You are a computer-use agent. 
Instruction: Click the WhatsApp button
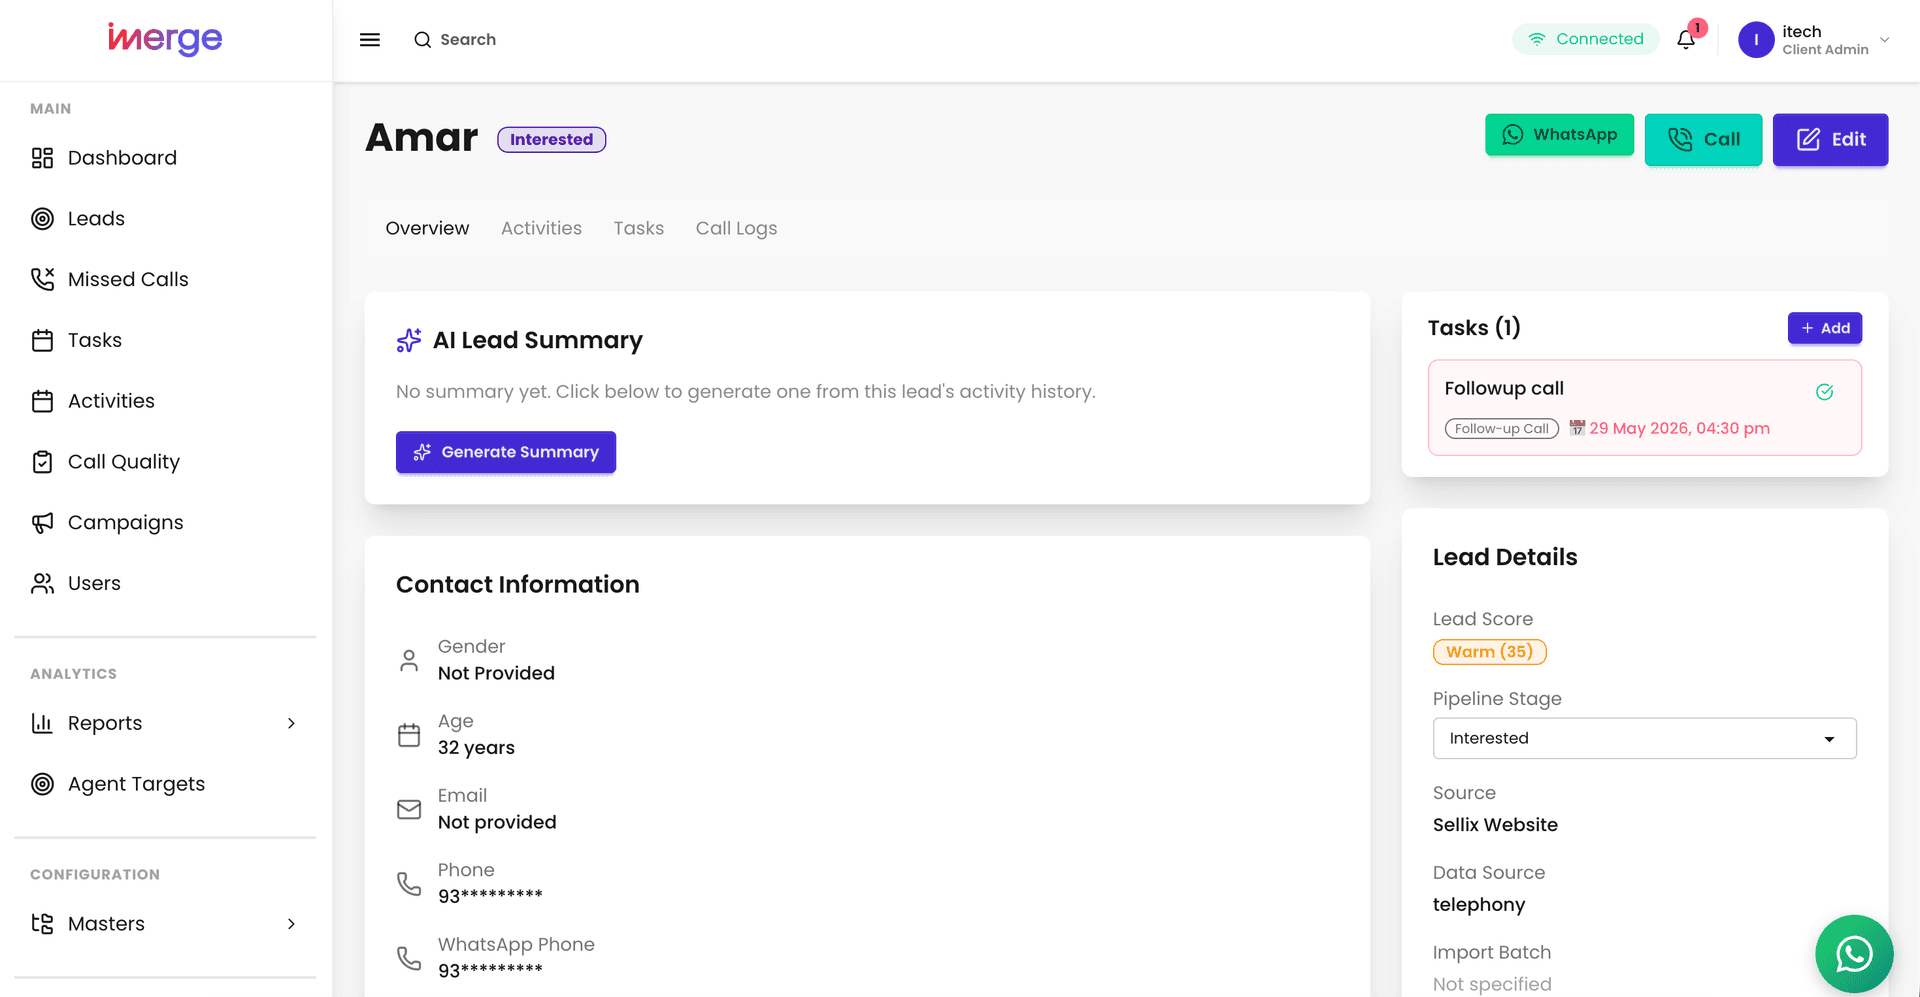click(x=1559, y=135)
